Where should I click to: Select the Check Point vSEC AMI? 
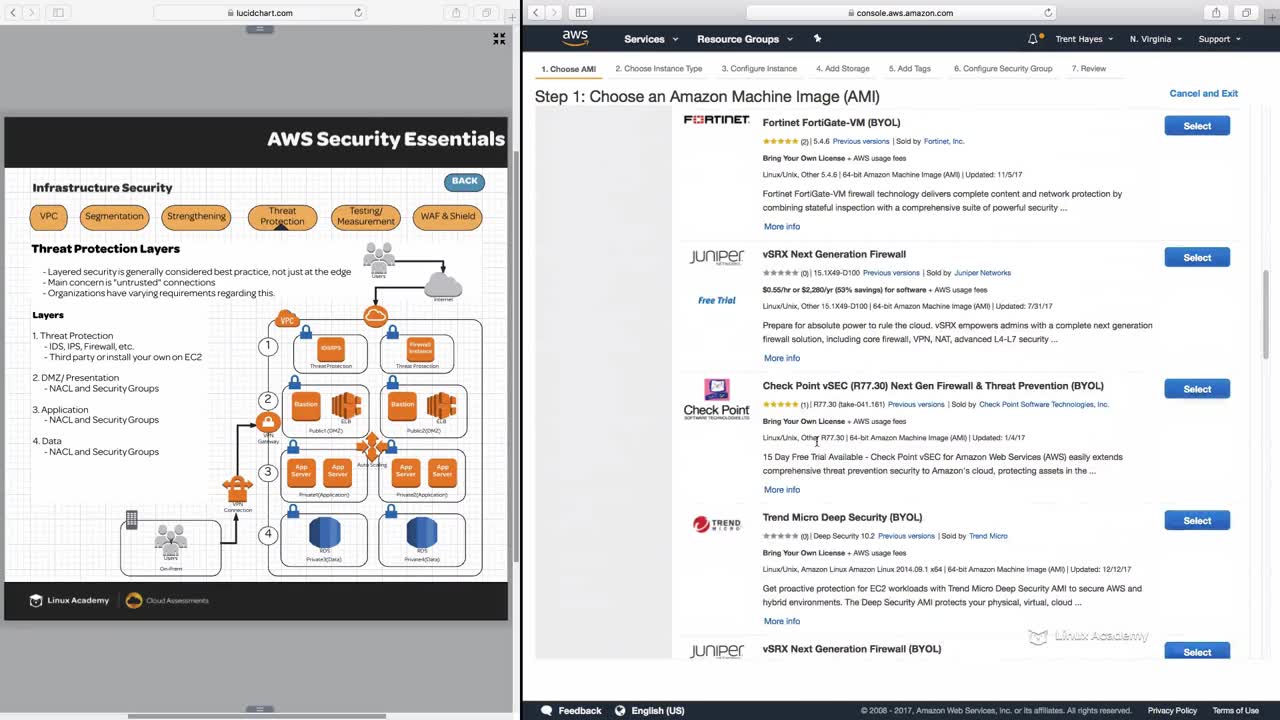tap(1197, 389)
